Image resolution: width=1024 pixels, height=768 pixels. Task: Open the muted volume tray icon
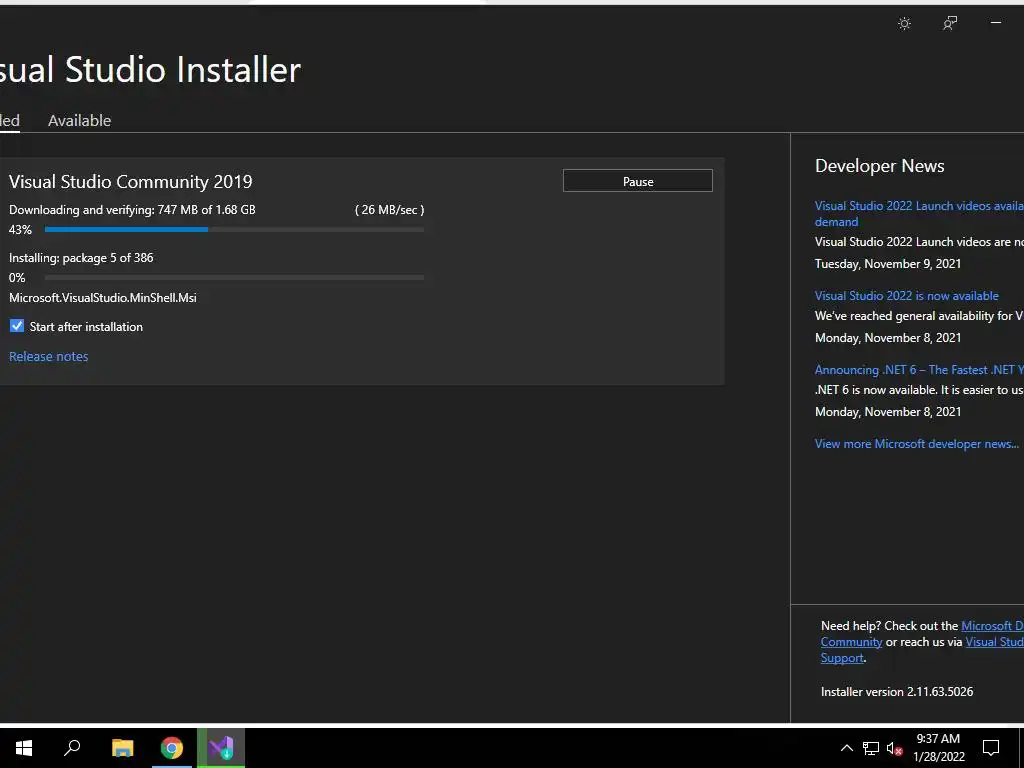pyautogui.click(x=894, y=748)
